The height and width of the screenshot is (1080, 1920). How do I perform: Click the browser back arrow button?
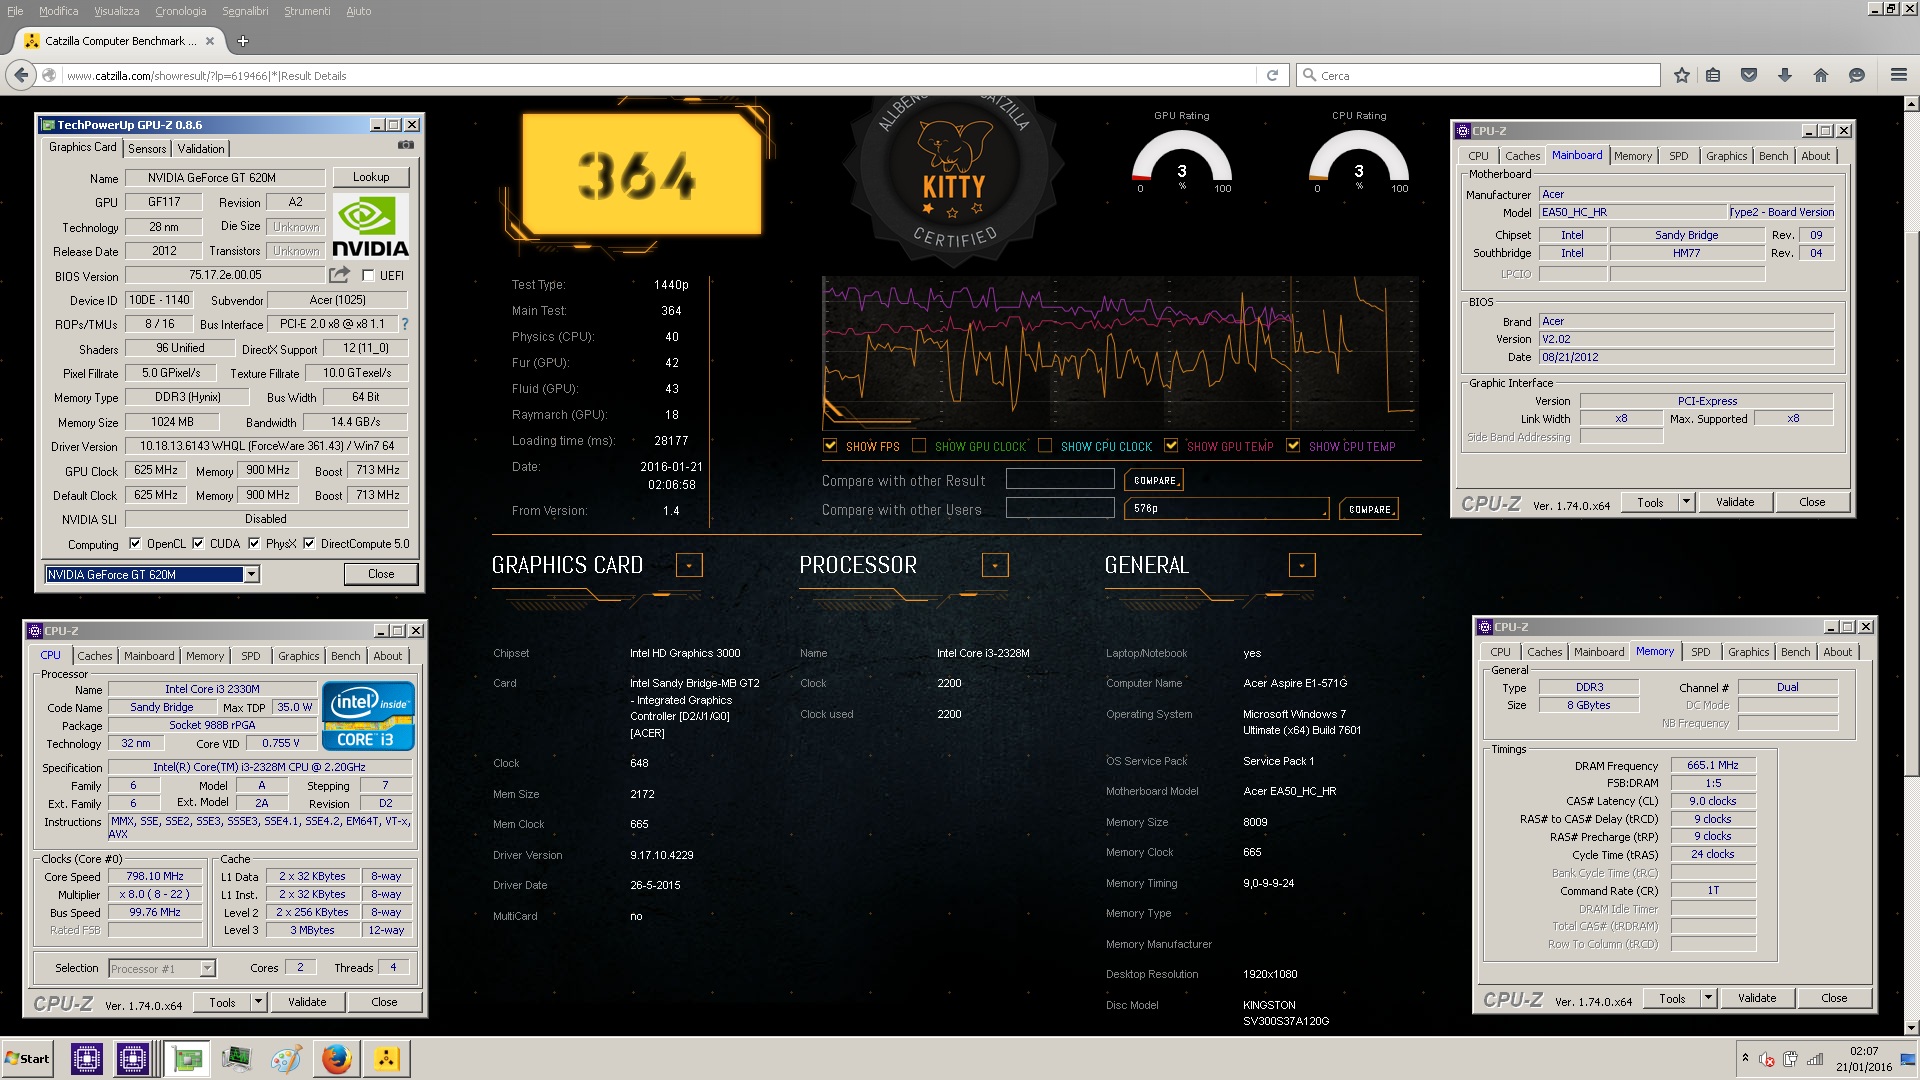point(21,75)
